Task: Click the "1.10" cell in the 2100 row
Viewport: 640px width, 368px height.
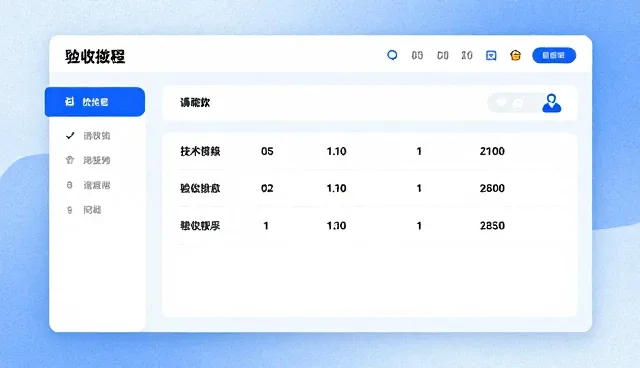Action: click(336, 151)
